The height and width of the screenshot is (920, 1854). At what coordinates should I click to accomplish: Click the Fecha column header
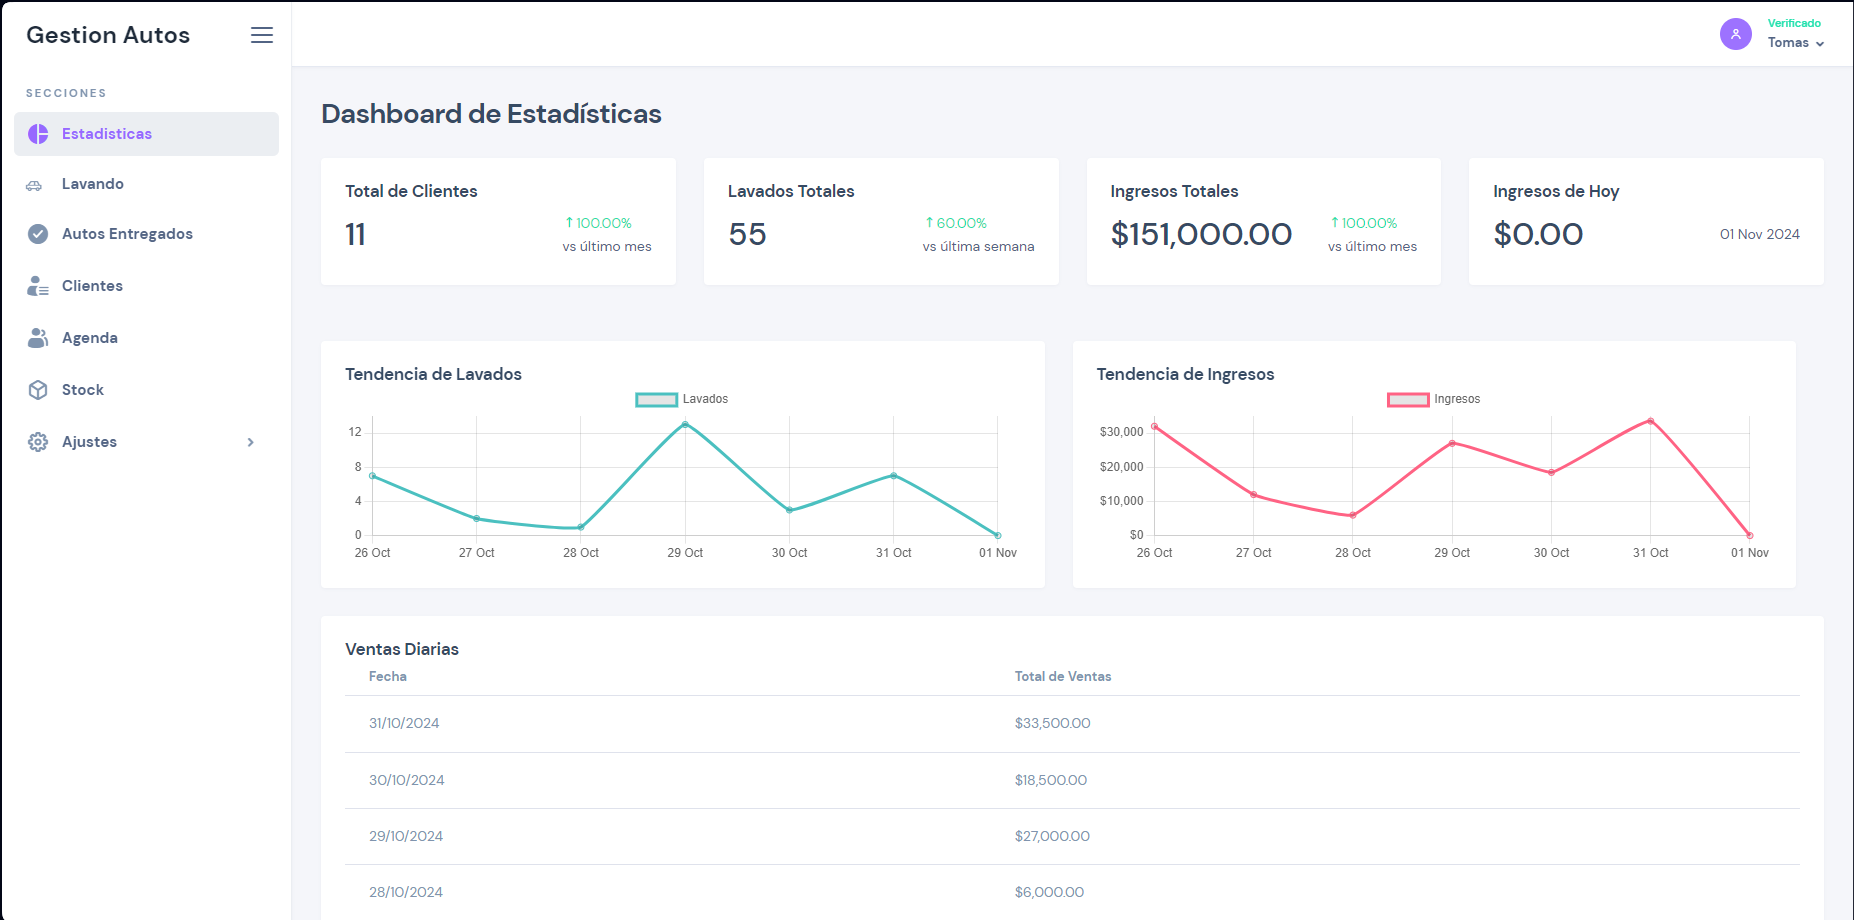coord(388,677)
